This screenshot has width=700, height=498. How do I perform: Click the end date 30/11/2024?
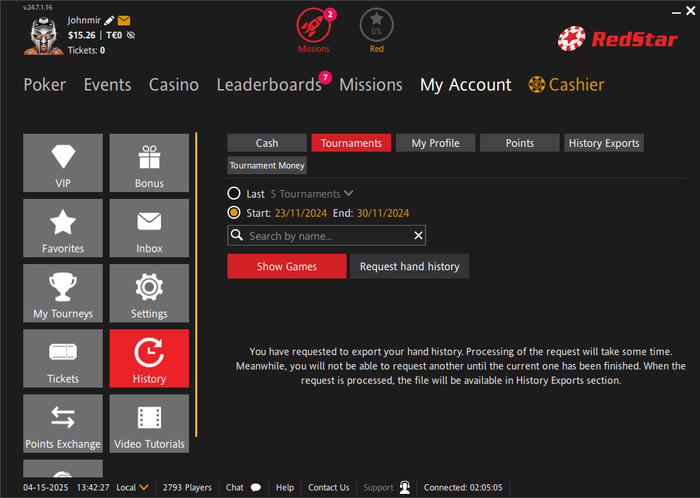(x=383, y=213)
